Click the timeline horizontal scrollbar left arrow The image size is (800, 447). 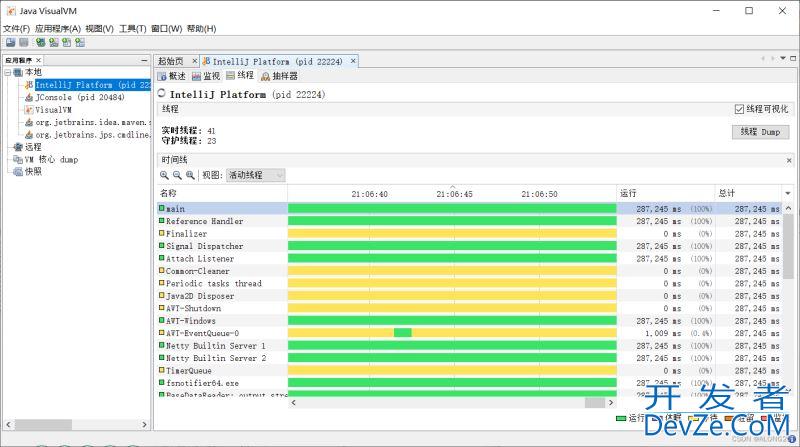point(293,403)
